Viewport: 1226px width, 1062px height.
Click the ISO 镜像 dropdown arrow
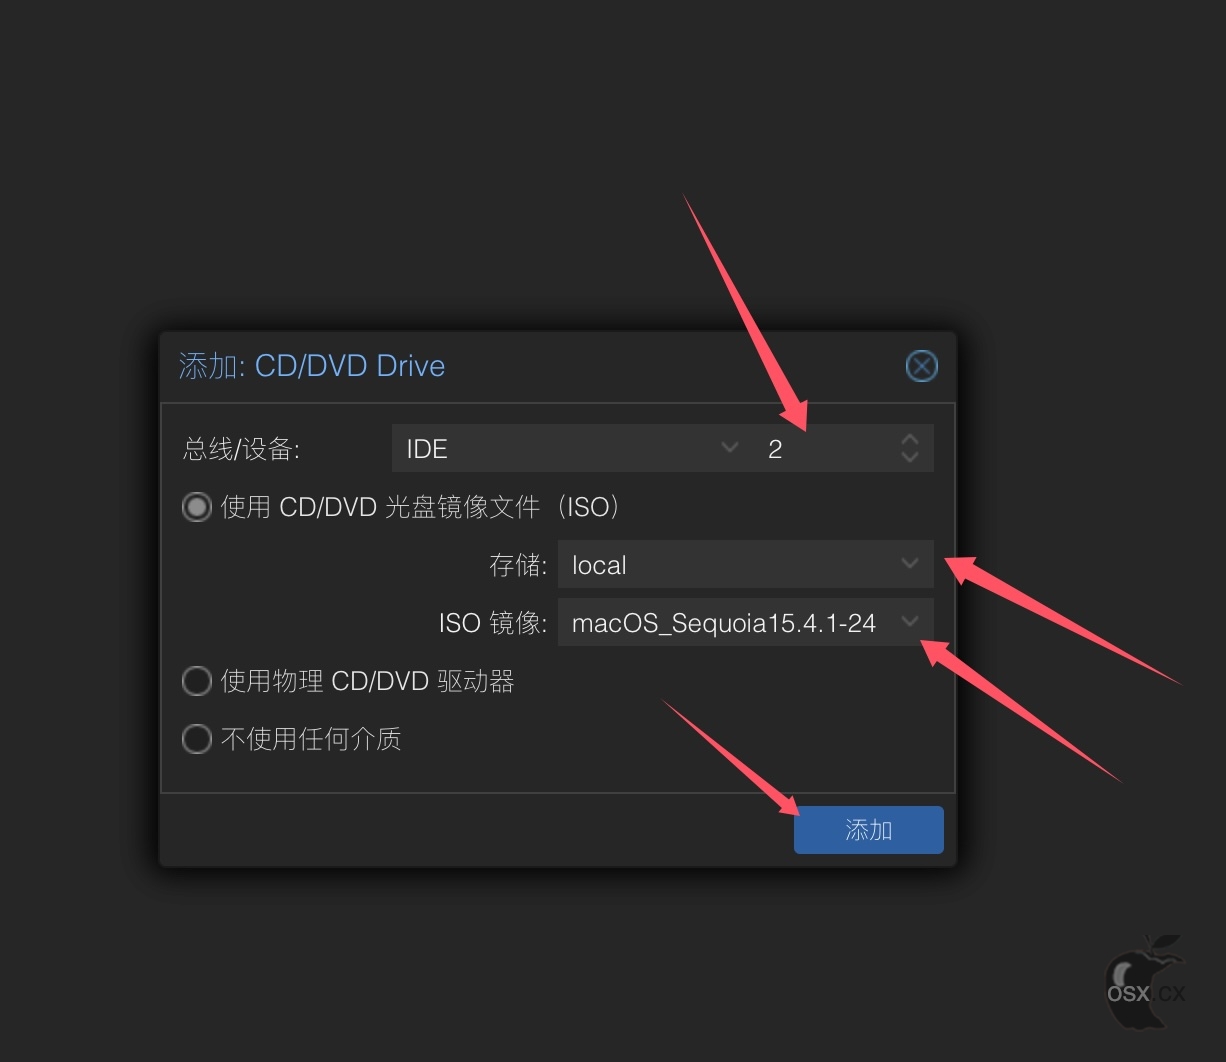pos(910,622)
